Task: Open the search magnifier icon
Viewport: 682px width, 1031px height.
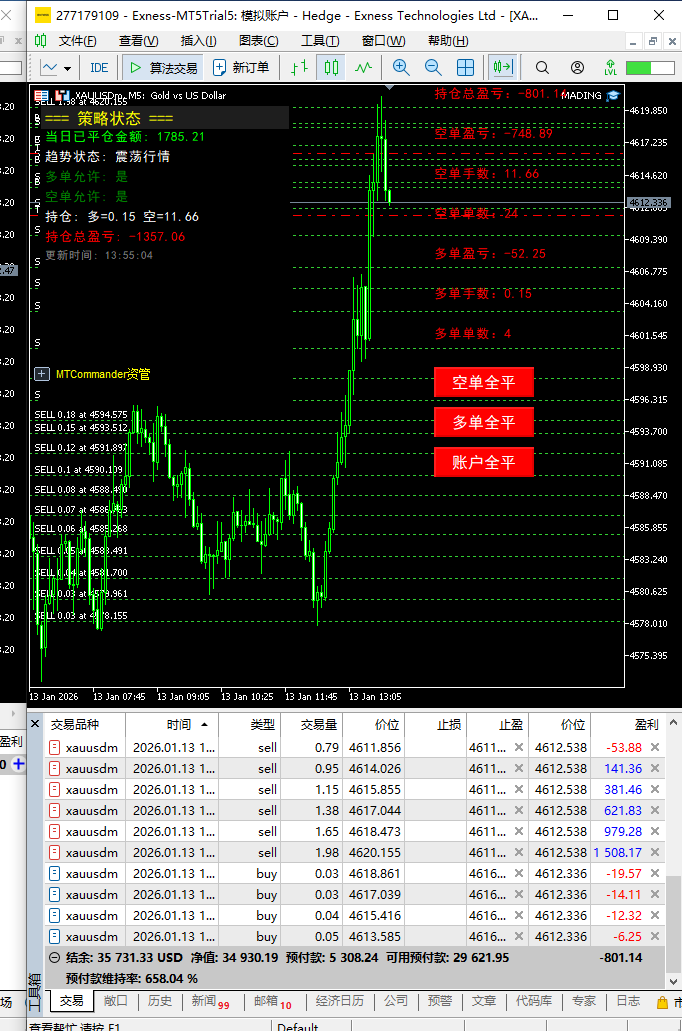Action: (x=542, y=68)
